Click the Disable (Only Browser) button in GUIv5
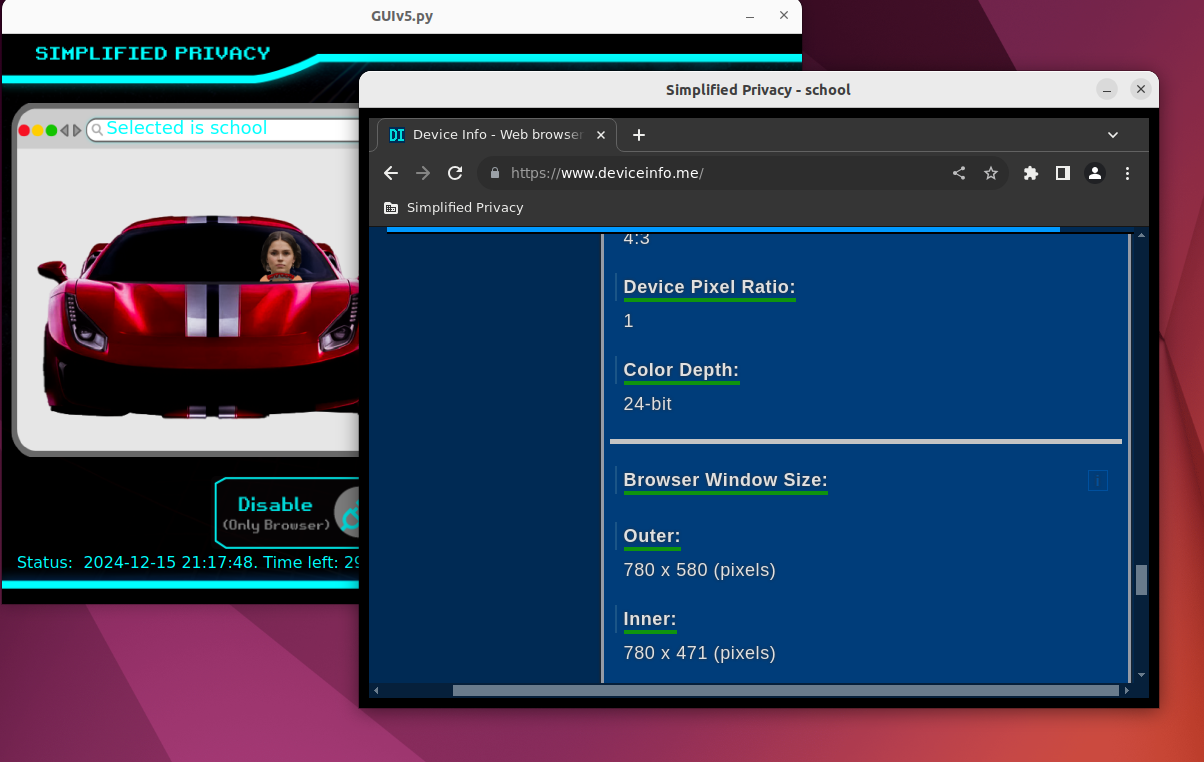 (x=287, y=512)
